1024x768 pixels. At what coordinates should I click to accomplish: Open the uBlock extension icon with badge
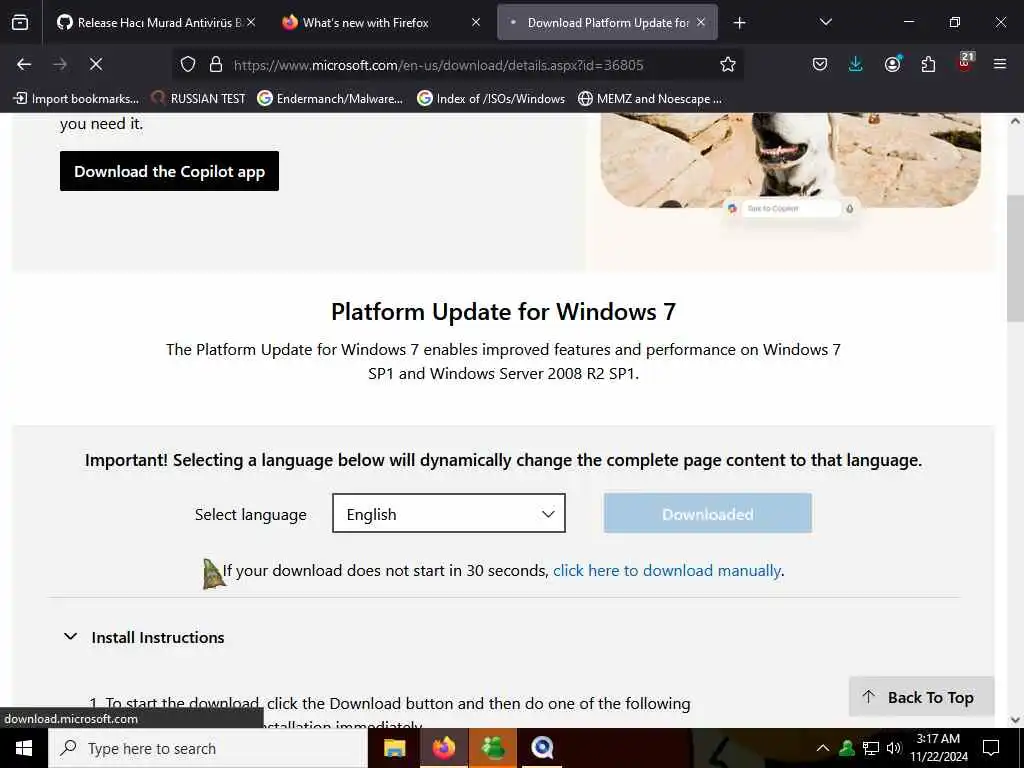965,62
